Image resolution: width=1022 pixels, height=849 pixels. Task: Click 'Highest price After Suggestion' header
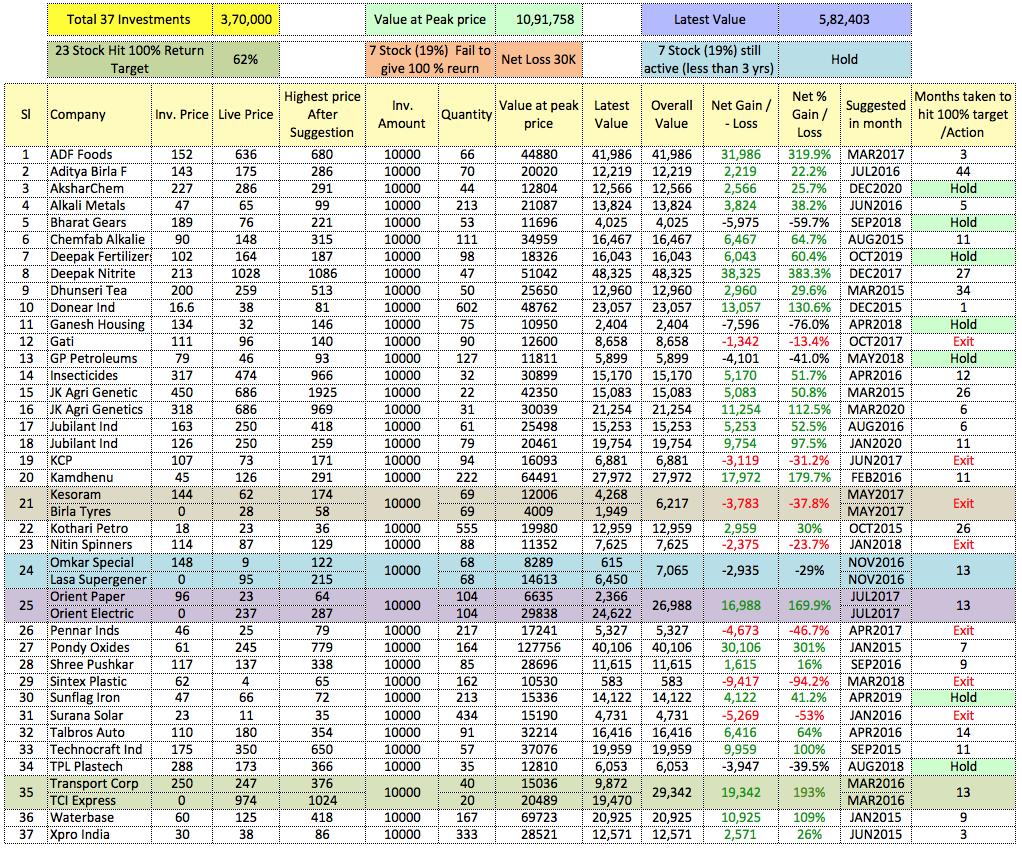[322, 115]
